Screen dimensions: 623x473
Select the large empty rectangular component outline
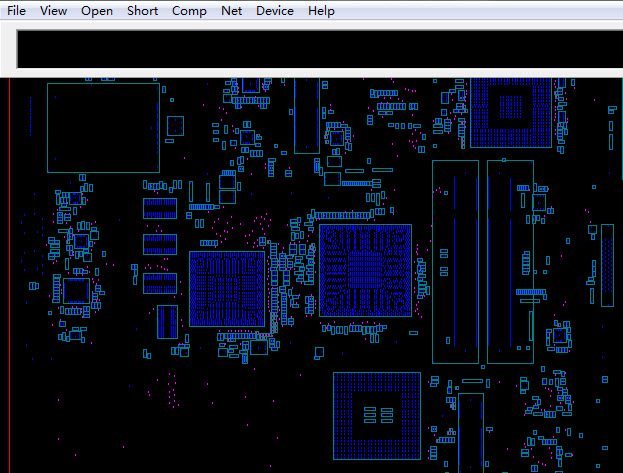[103, 128]
